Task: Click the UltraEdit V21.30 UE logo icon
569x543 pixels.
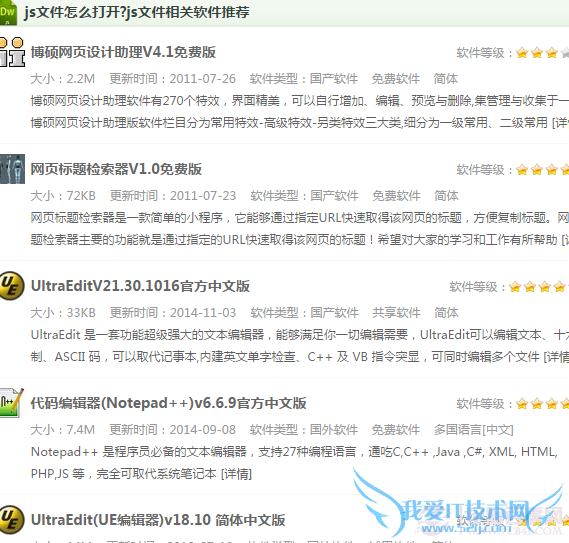Action: click(12, 286)
